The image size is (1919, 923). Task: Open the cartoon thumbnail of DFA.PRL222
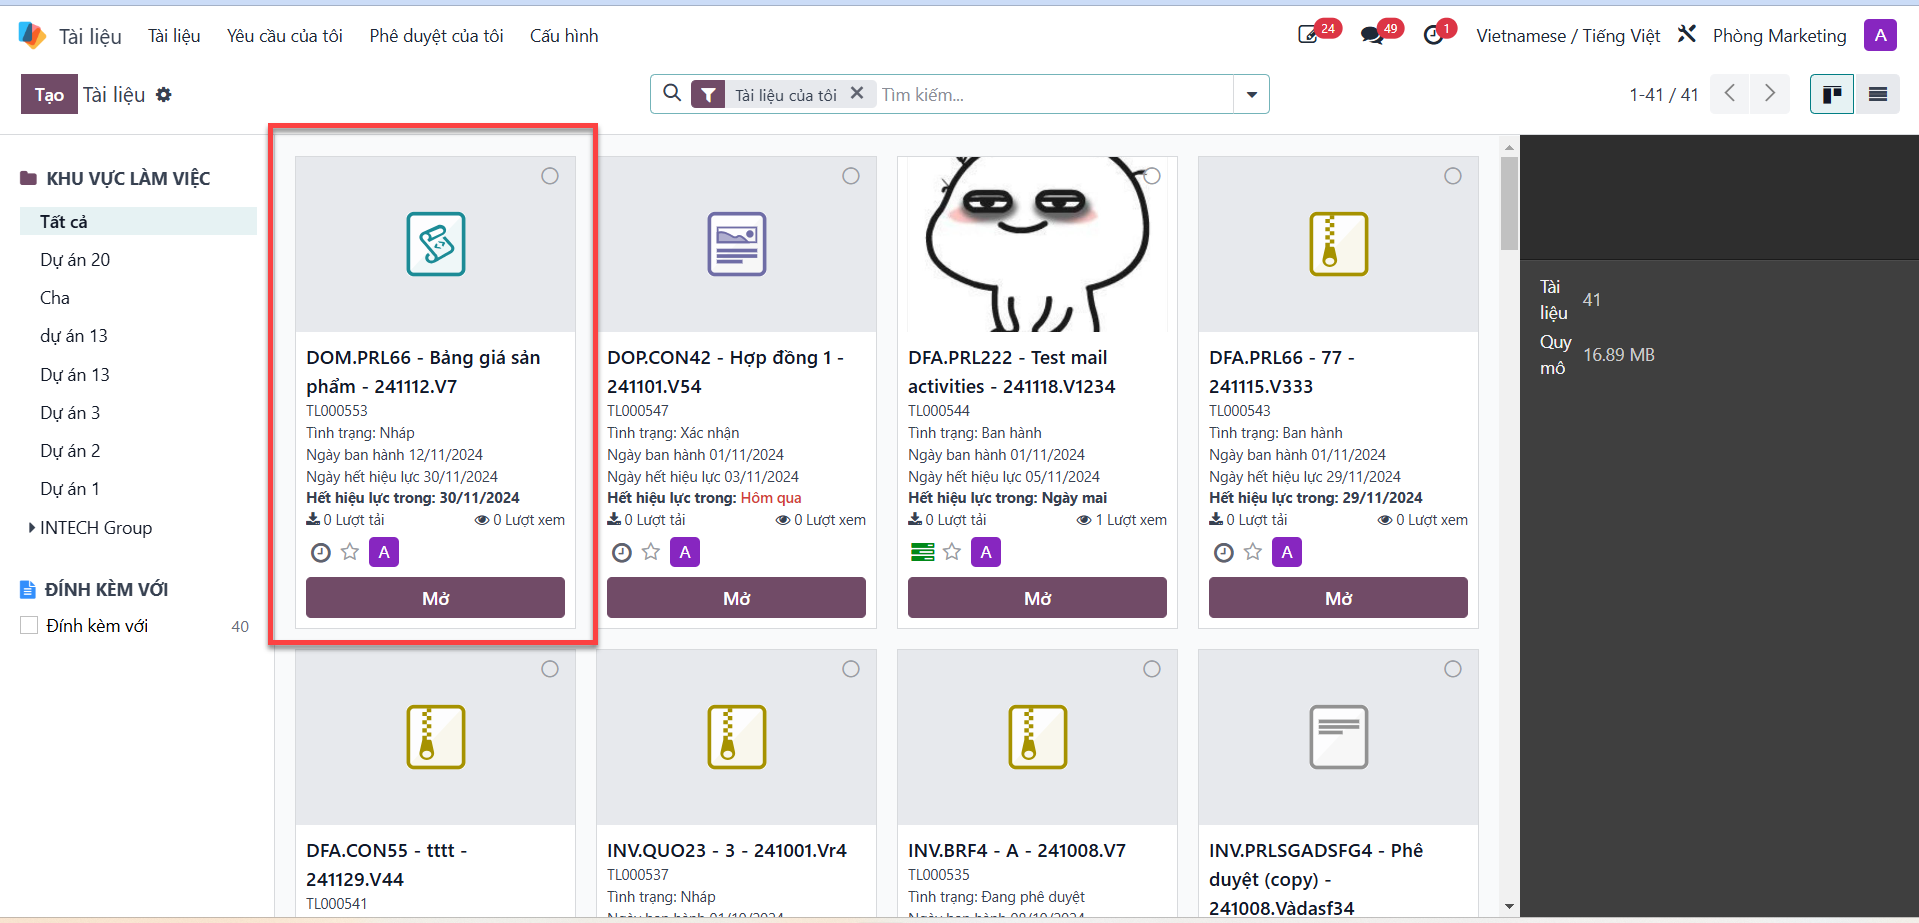coord(1037,244)
